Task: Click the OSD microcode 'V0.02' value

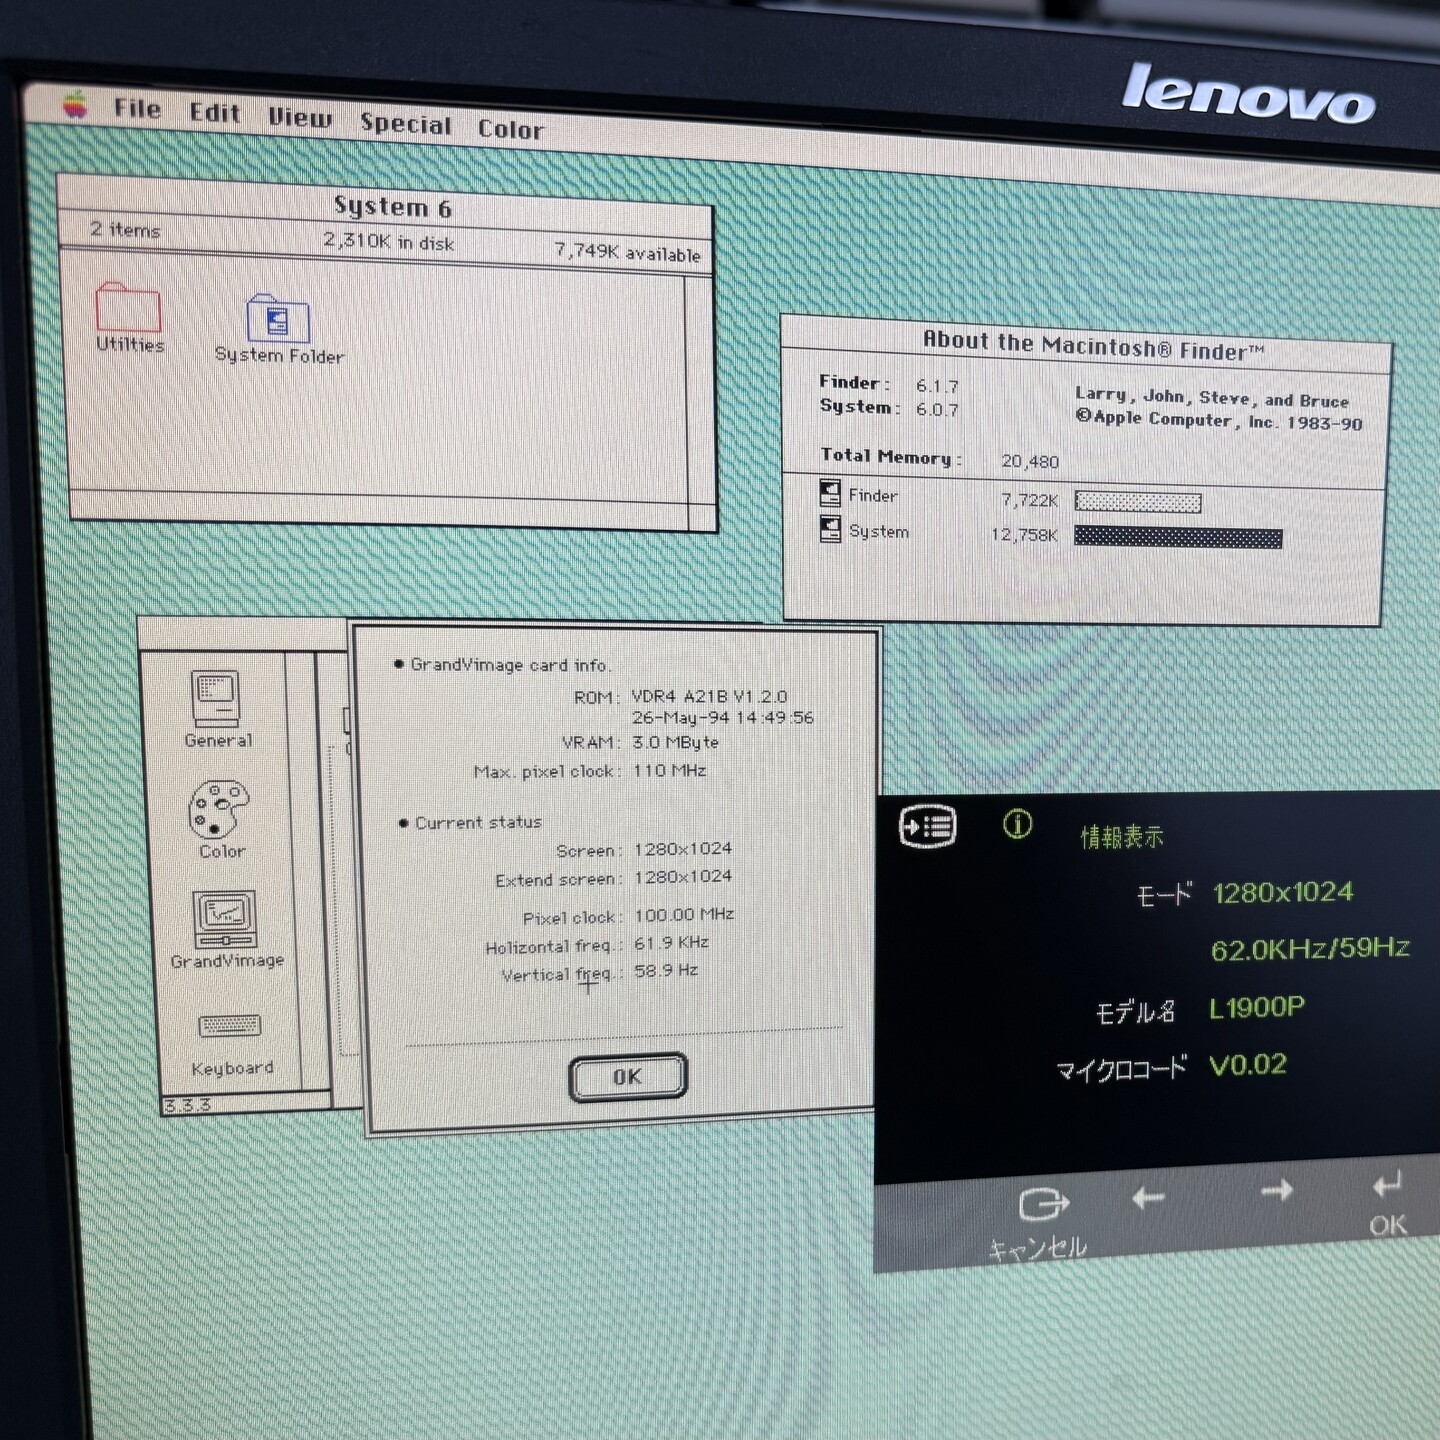Action: pos(1248,1064)
